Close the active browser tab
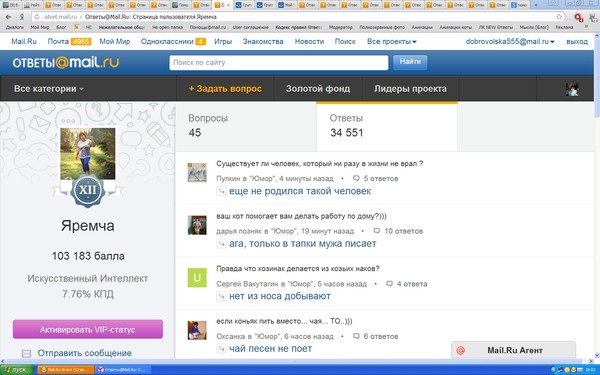This screenshot has width=600, height=375. coord(228,5)
